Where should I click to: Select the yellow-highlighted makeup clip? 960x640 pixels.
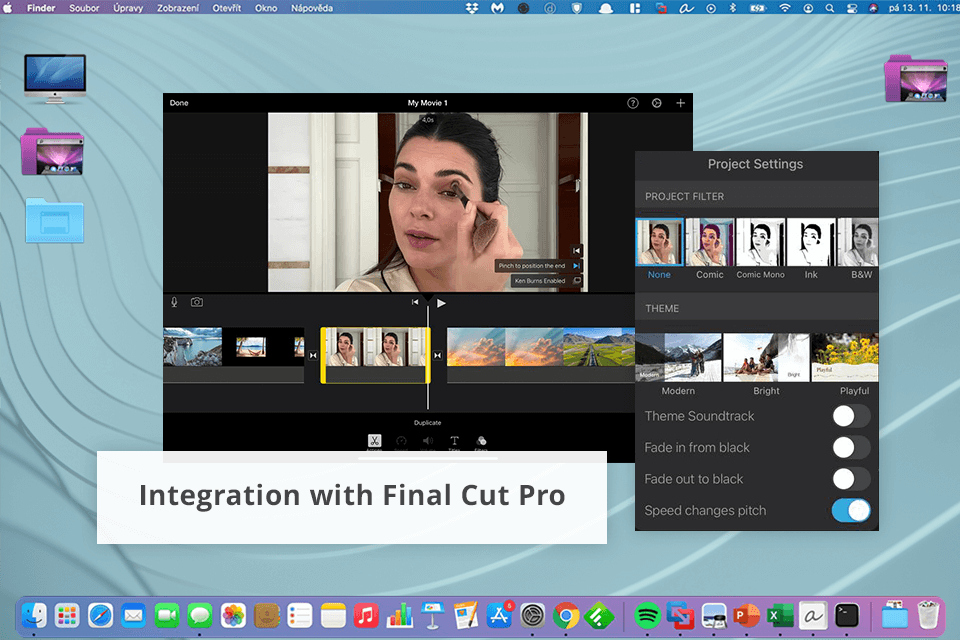[x=375, y=355]
